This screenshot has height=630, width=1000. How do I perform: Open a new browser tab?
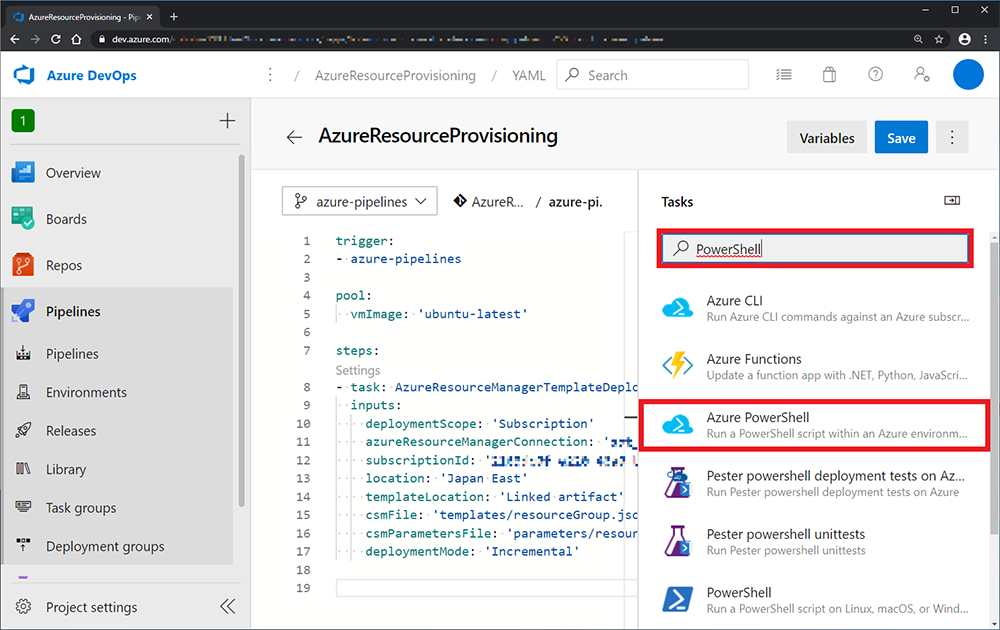point(173,17)
